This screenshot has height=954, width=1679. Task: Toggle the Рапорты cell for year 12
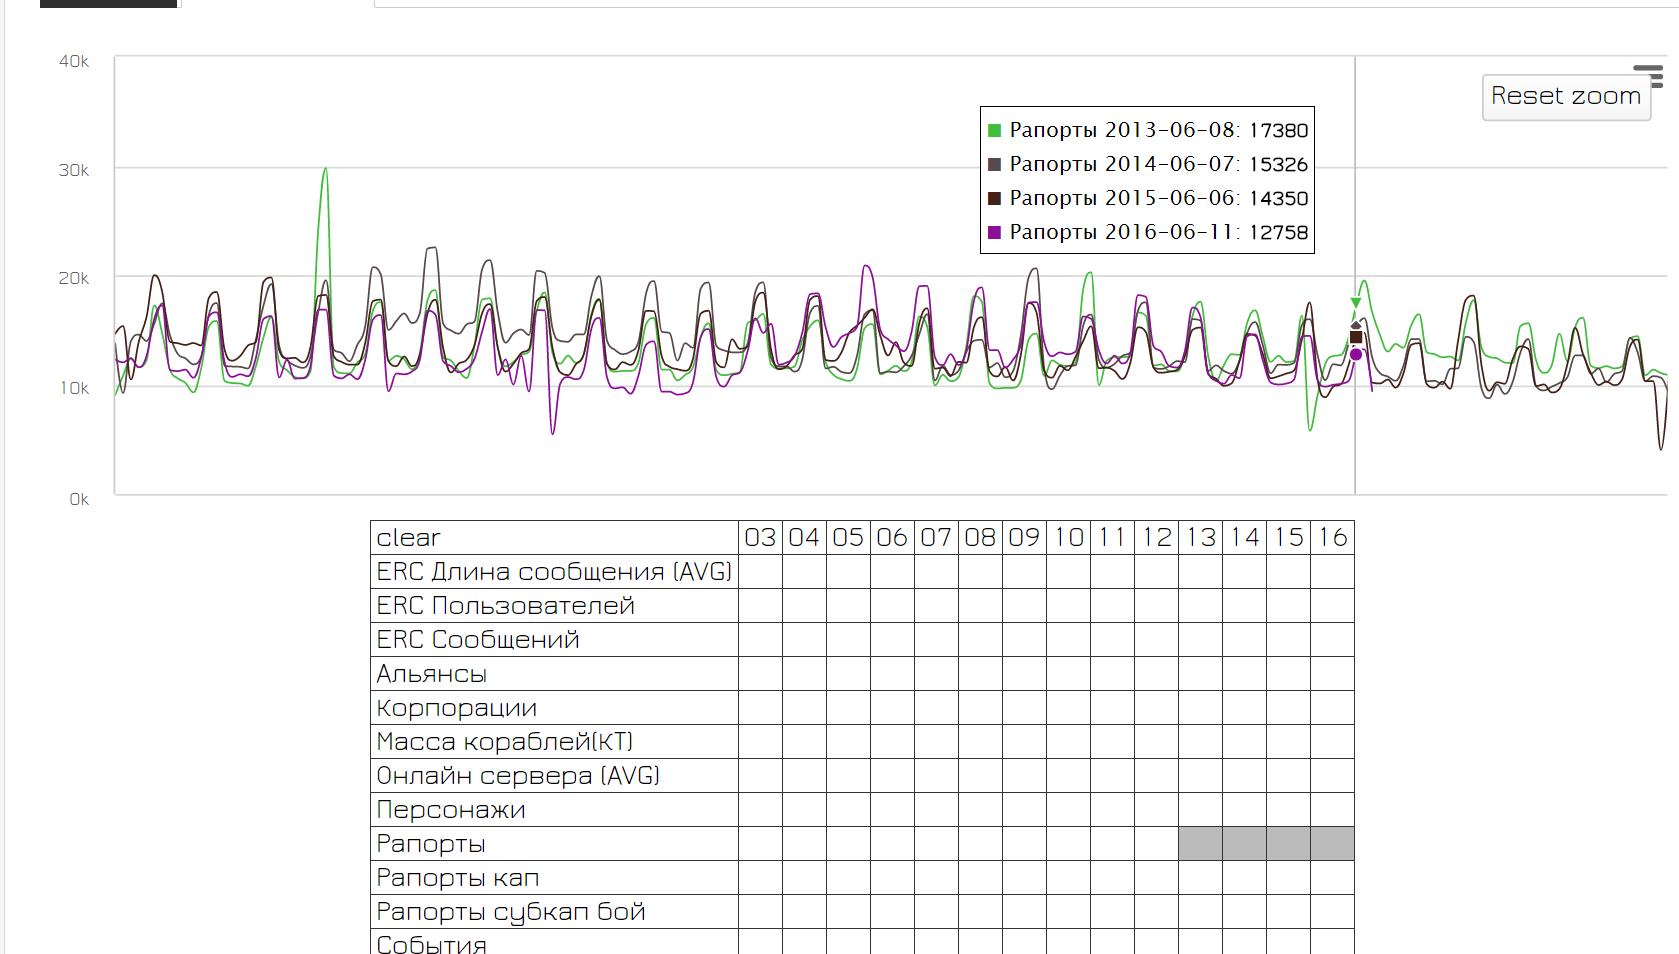point(1156,844)
